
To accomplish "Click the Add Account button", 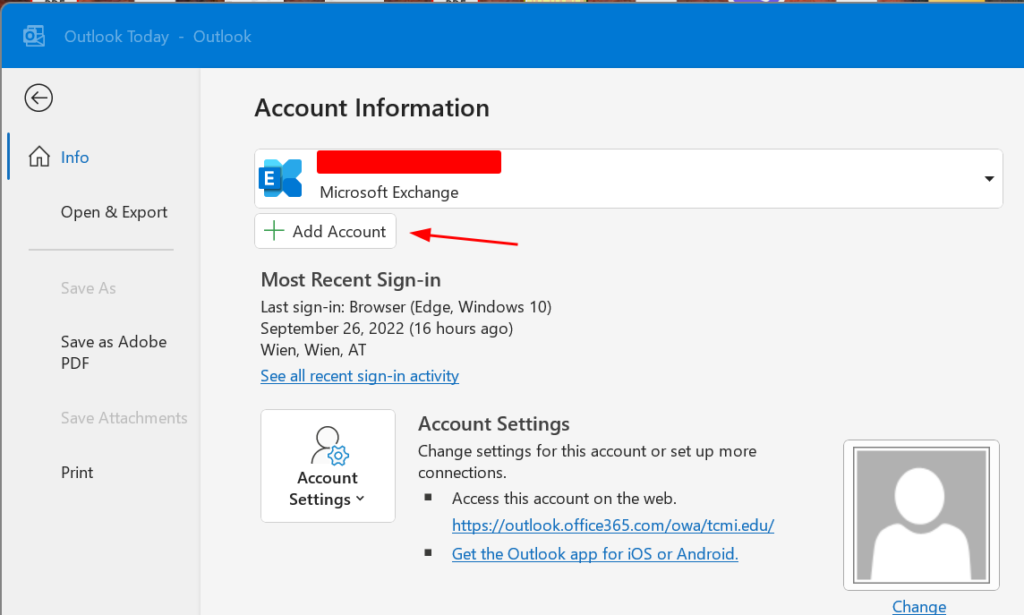I will [325, 231].
